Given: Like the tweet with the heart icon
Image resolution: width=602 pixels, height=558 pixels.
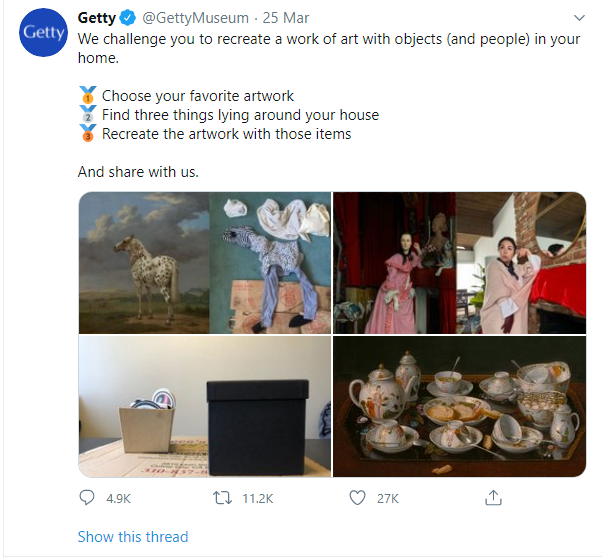Looking at the screenshot, I should 357,497.
